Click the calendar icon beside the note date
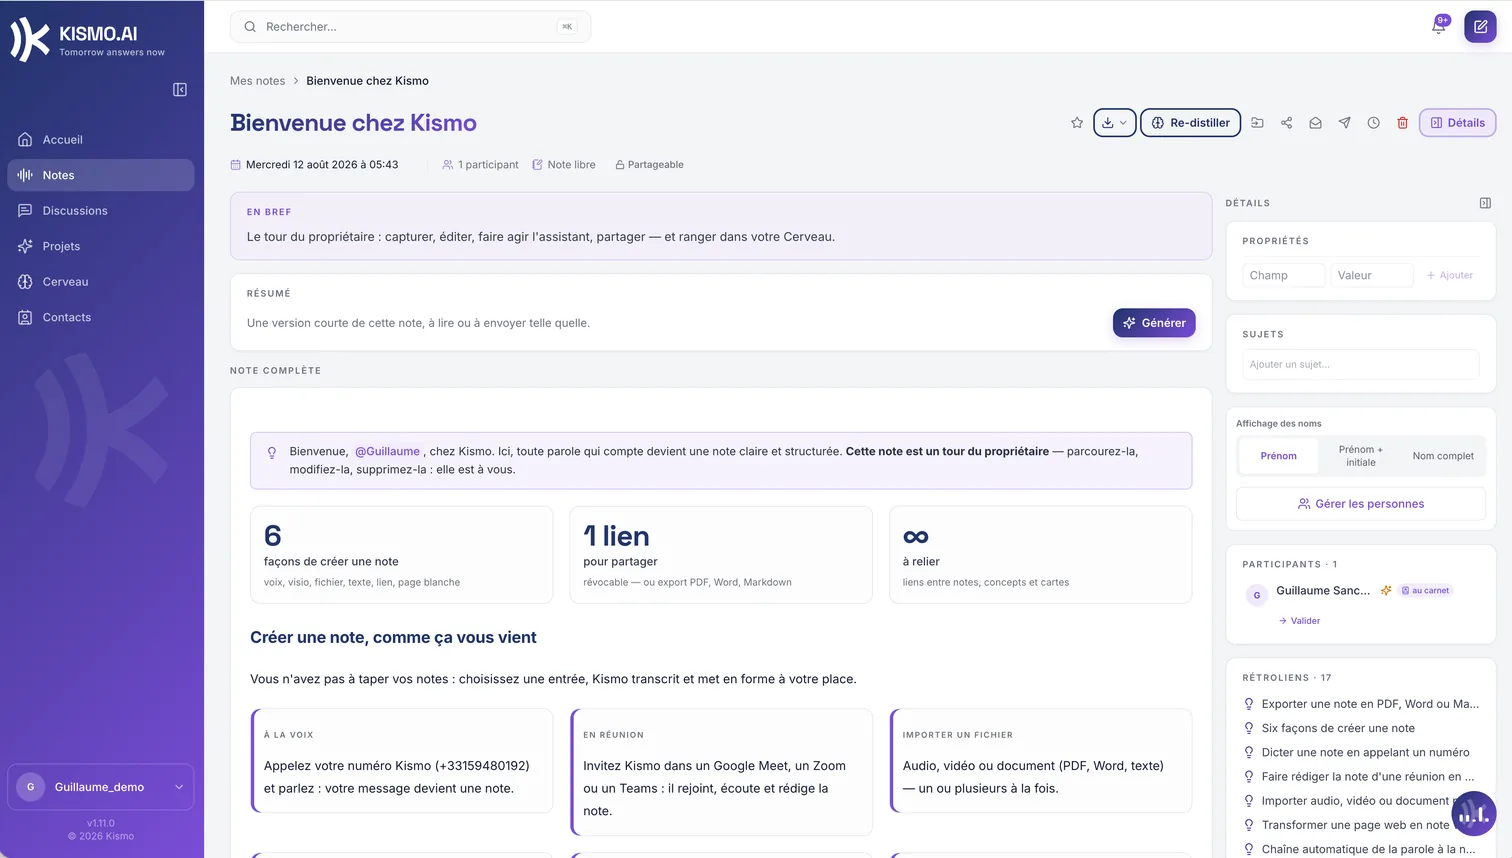1512x858 pixels. 236,165
